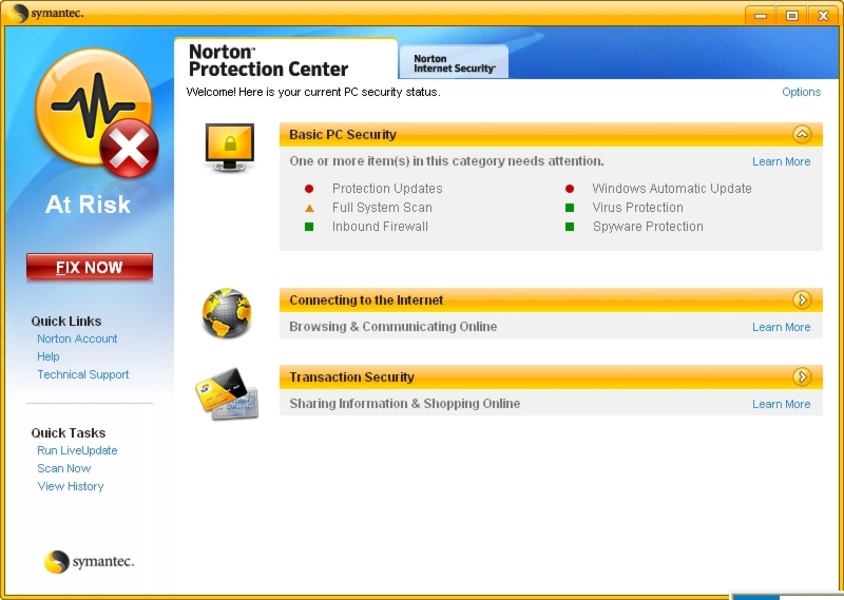This screenshot has width=844, height=600.
Task: Open the Technical Support link
Action: (83, 375)
